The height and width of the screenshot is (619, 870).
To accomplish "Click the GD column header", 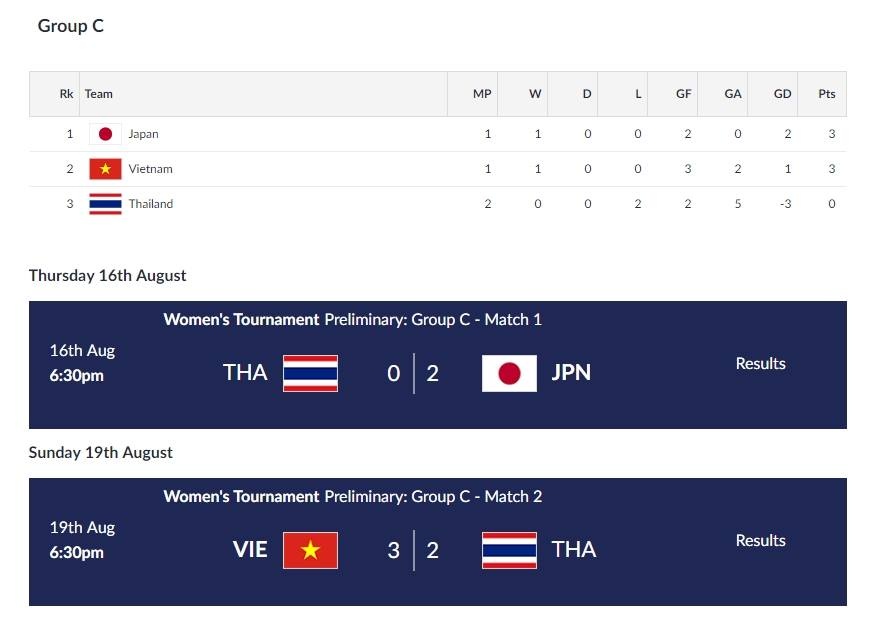I will click(783, 94).
